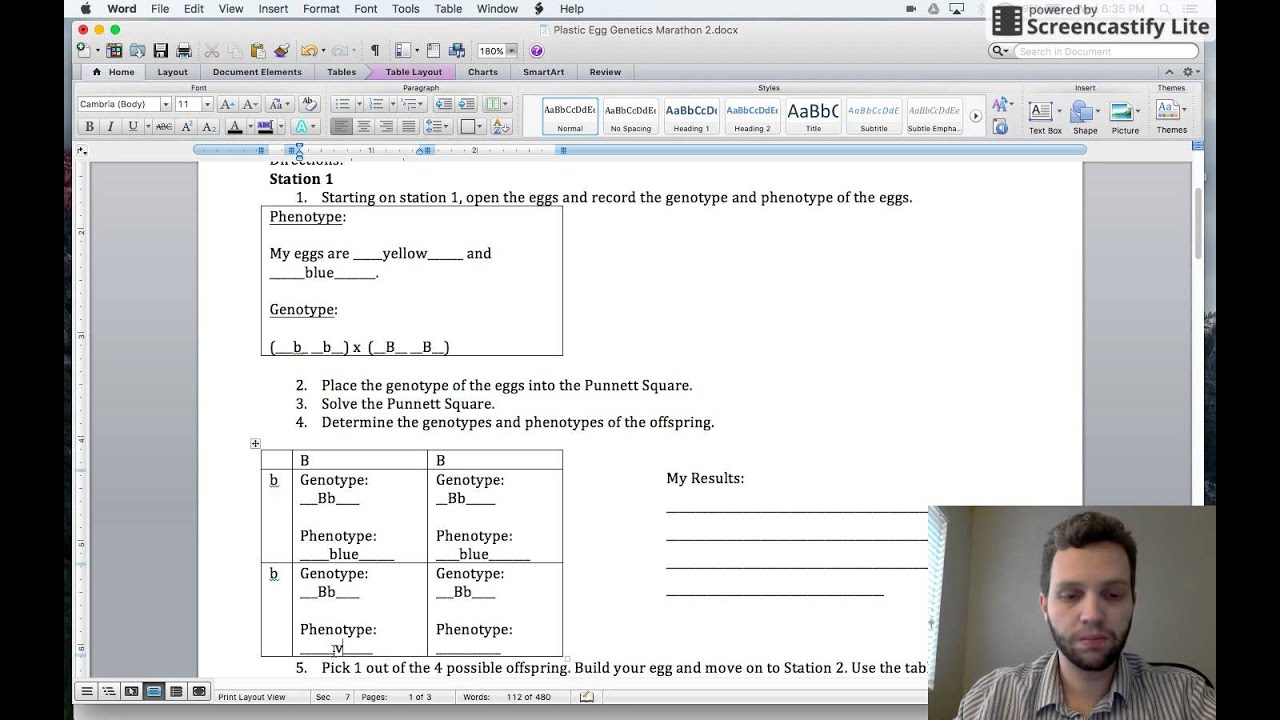The image size is (1280, 720).
Task: Click the Format Painter brush icon
Action: [x=281, y=50]
